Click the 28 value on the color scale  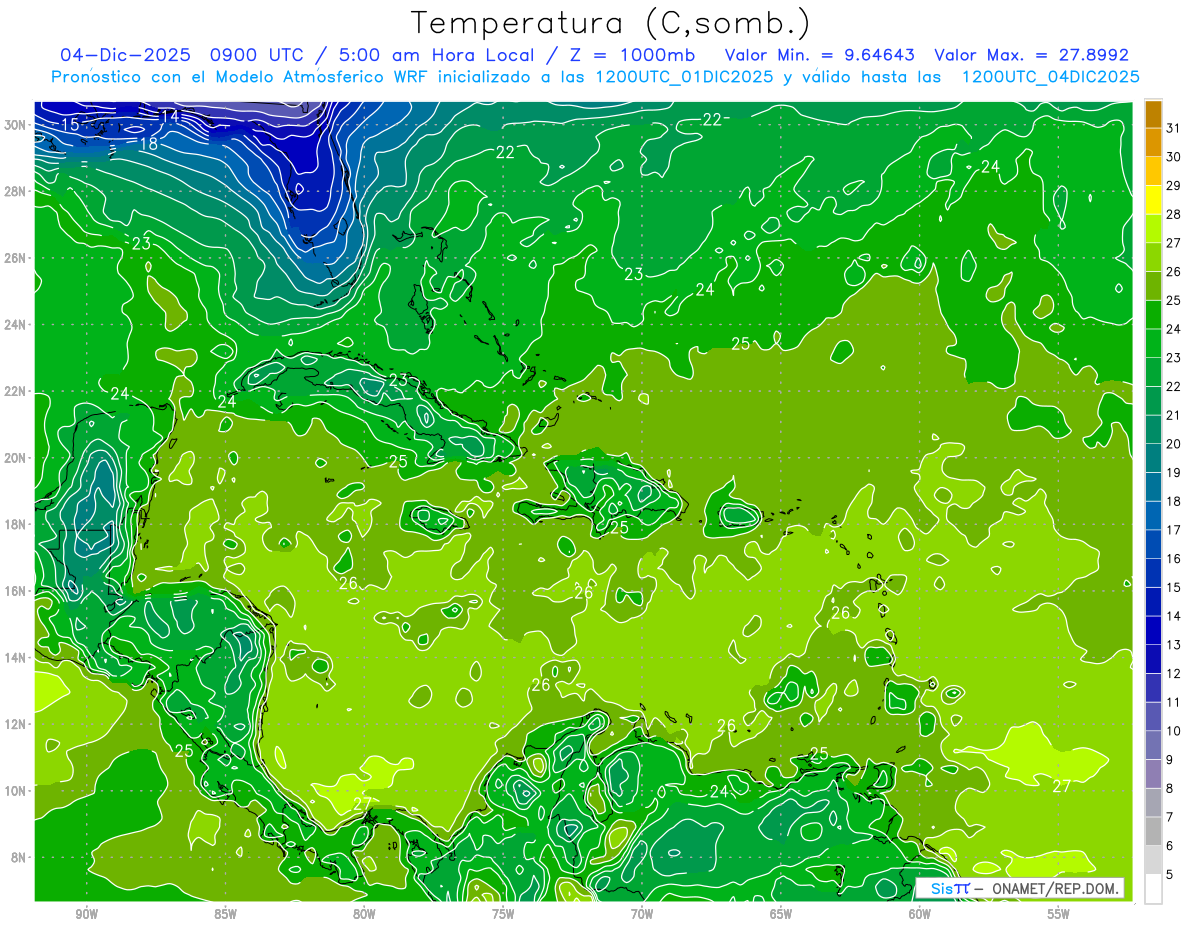pos(1174,214)
